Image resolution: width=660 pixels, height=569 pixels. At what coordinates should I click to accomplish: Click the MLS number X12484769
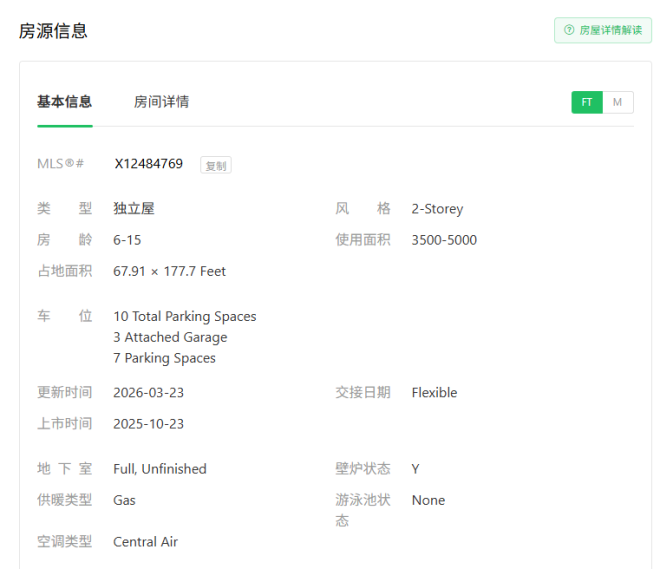(x=148, y=164)
